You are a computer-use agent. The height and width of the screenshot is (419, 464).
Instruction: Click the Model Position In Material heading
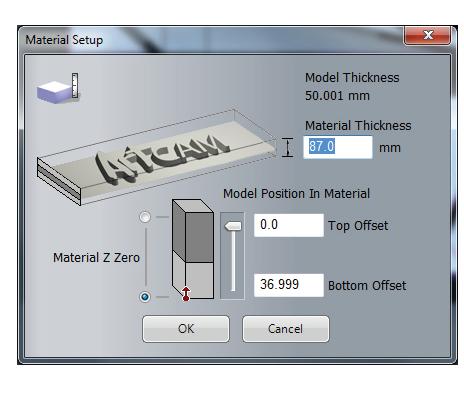pos(297,194)
